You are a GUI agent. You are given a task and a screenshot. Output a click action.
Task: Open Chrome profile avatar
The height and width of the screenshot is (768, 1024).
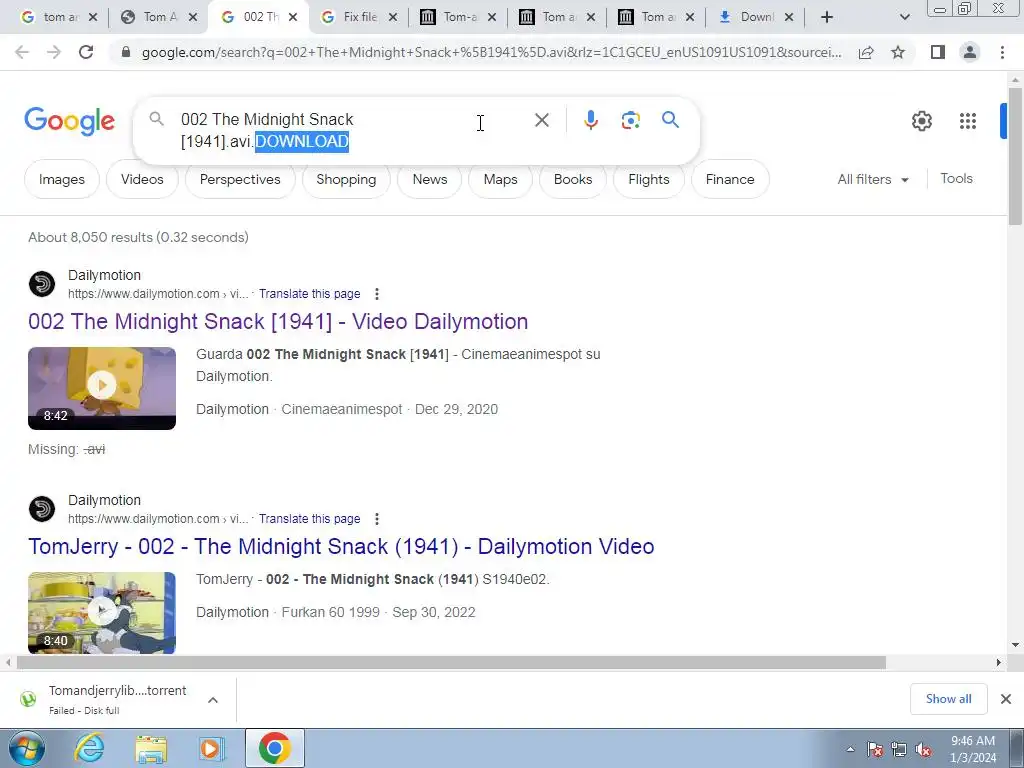(970, 52)
